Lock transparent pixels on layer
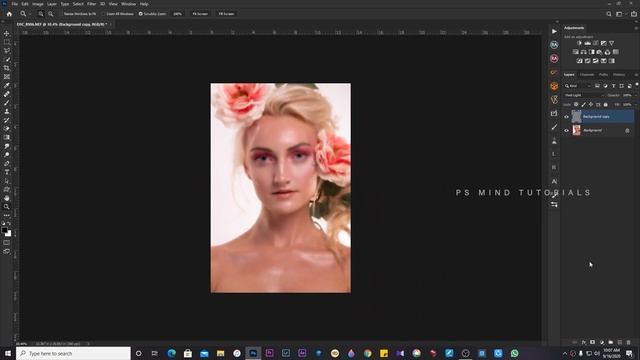This screenshot has width=640, height=360. [x=576, y=104]
